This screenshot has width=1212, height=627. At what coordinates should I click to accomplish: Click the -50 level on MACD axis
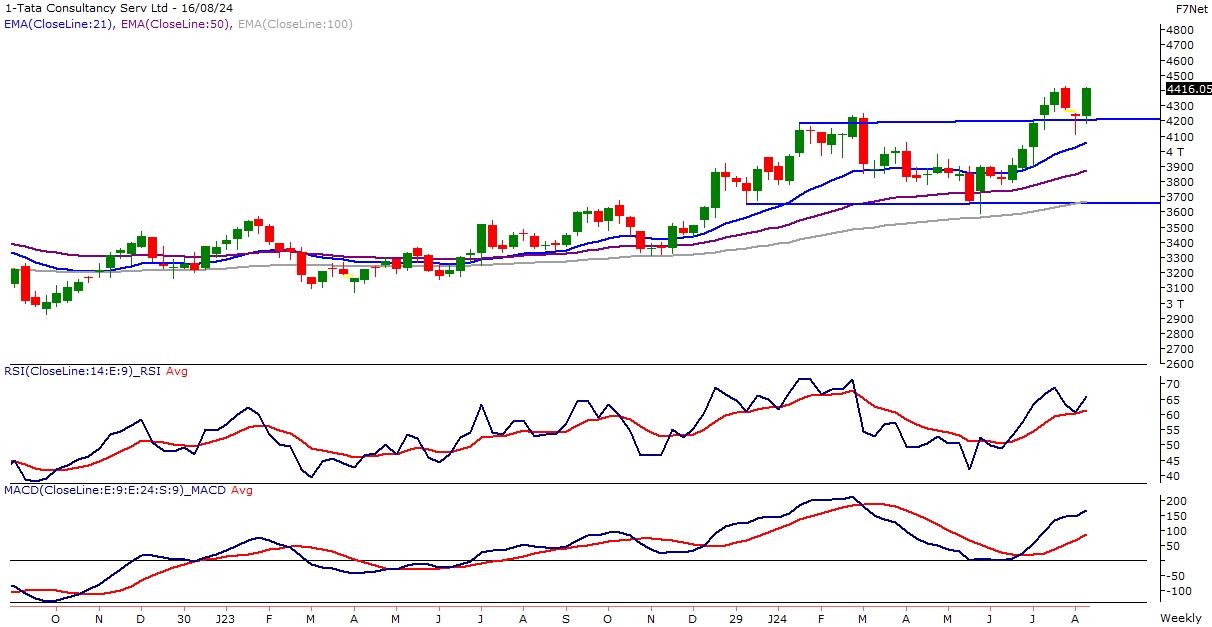[1176, 576]
